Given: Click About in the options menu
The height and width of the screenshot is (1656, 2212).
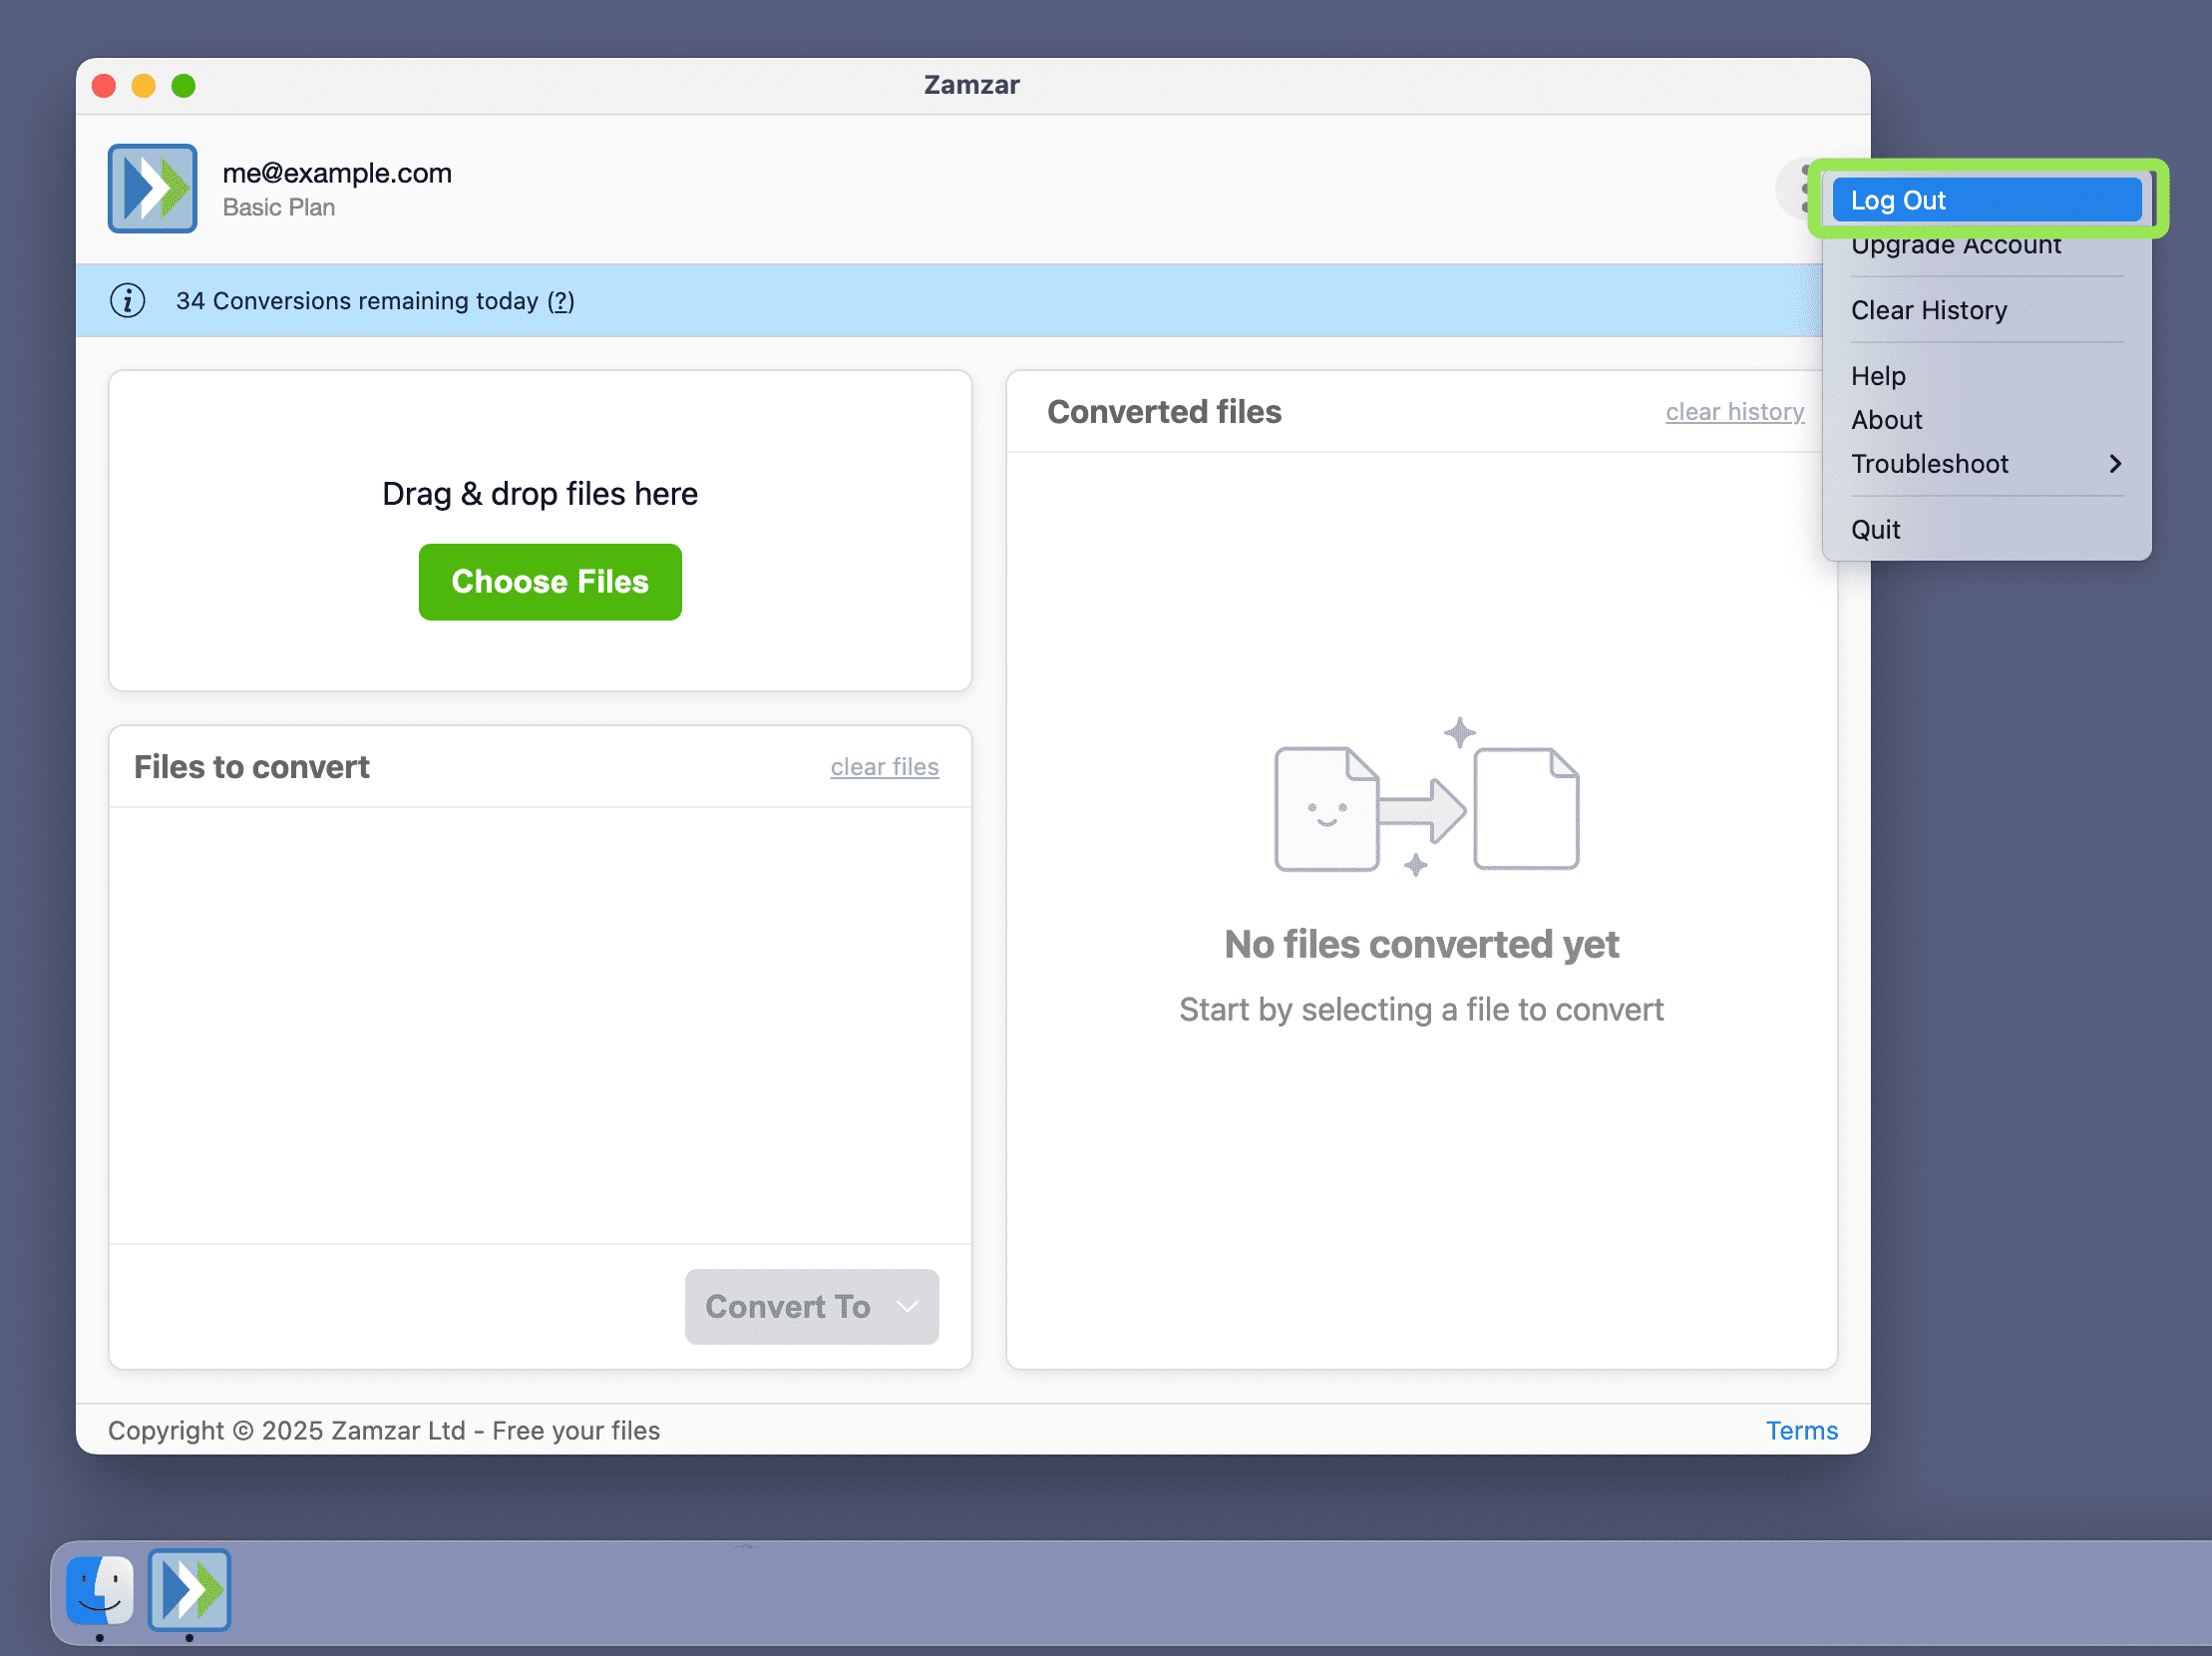Looking at the screenshot, I should click(x=1886, y=420).
